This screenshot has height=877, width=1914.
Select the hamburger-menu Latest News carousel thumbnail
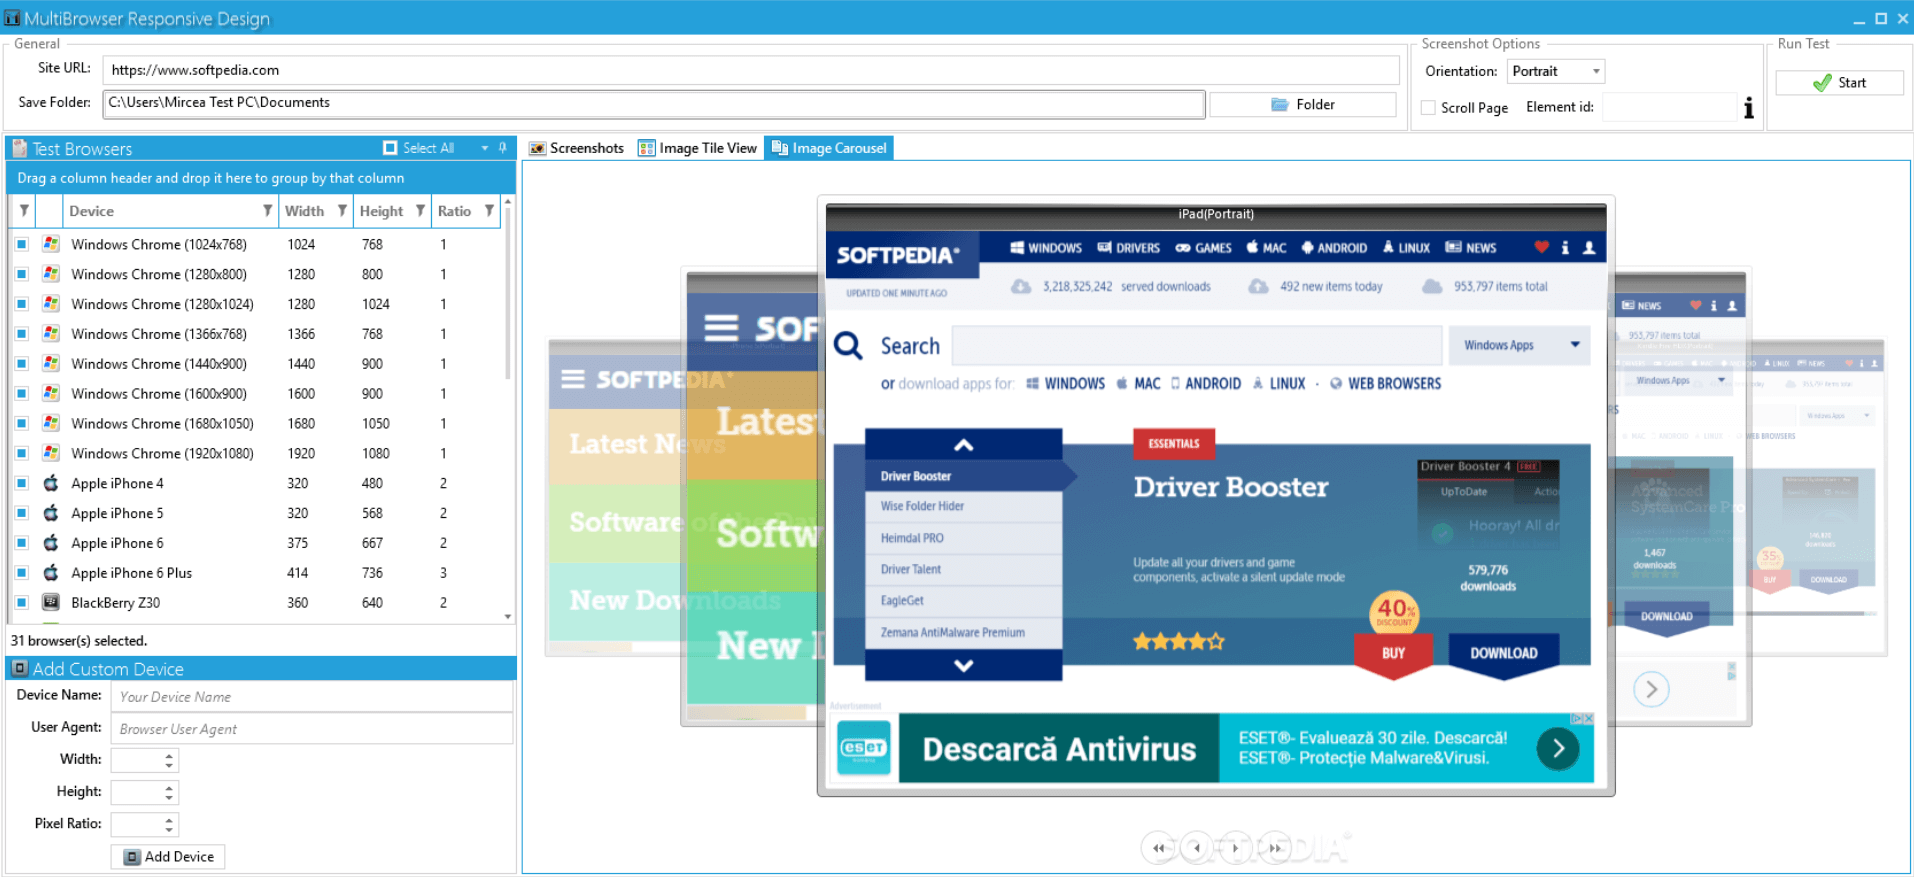tap(615, 500)
